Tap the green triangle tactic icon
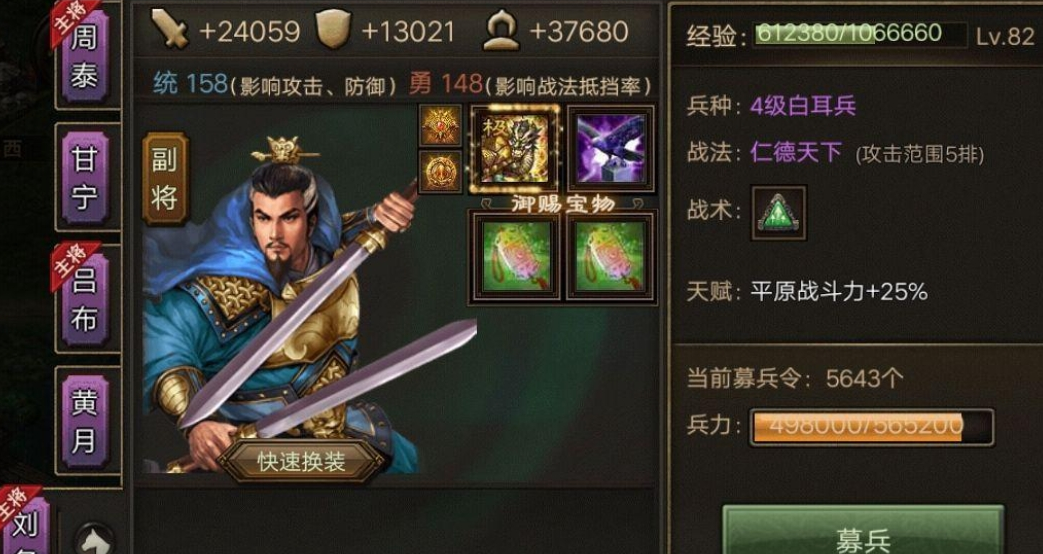1043x554 pixels. click(779, 213)
